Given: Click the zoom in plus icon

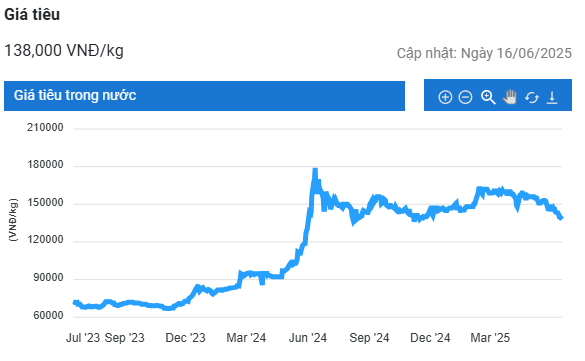Looking at the screenshot, I should coord(445,97).
